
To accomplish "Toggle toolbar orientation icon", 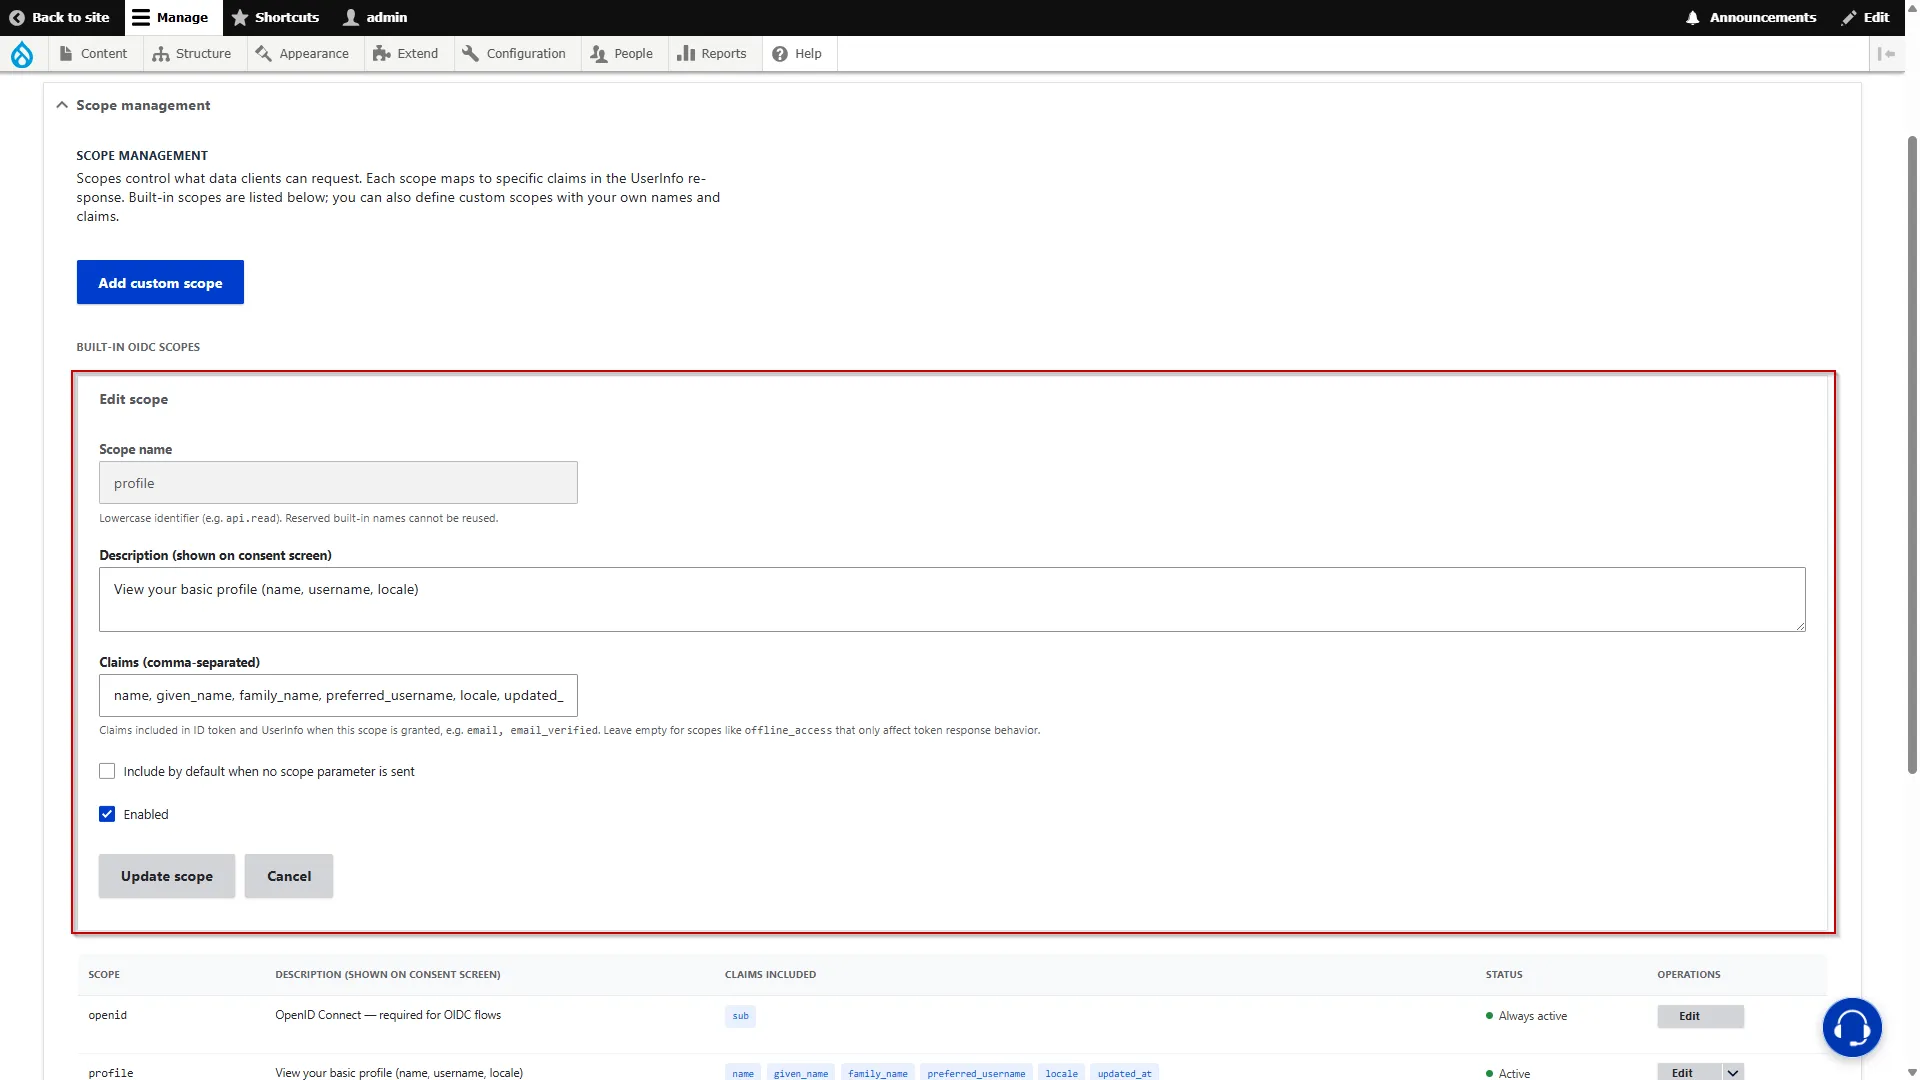I will tap(1886, 54).
